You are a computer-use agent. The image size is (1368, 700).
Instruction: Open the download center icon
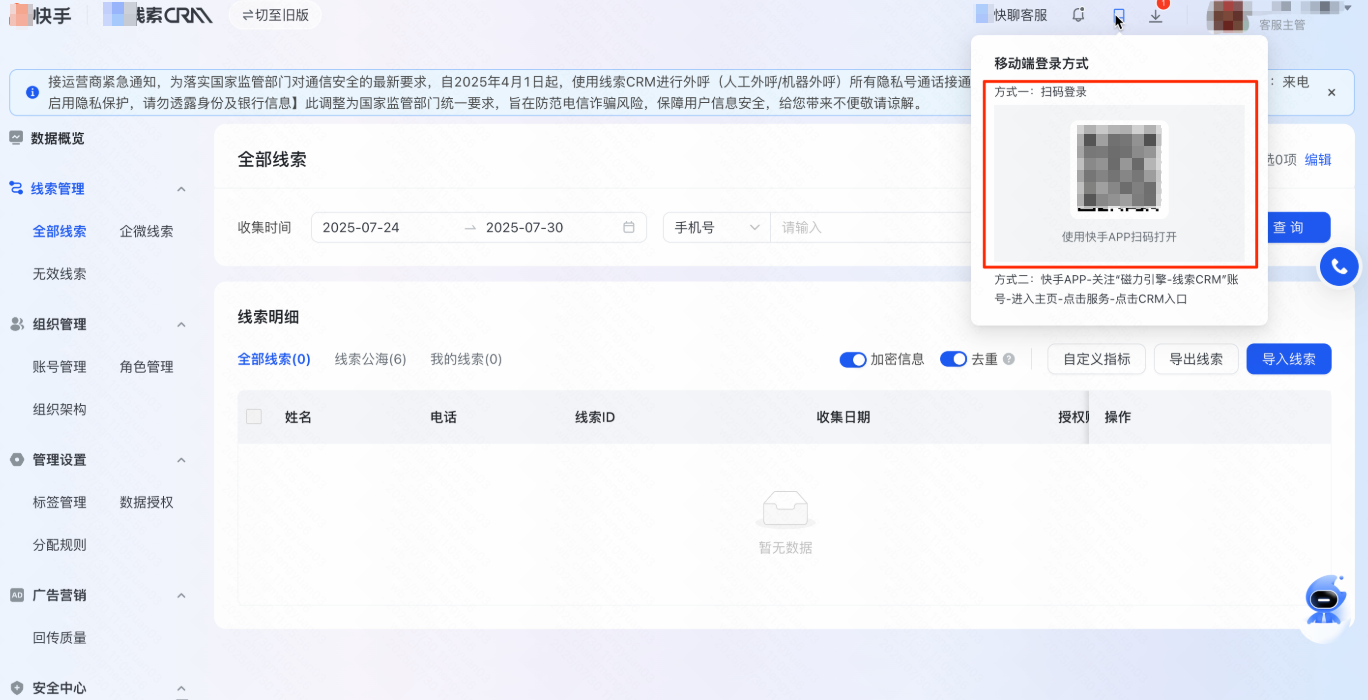pyautogui.click(x=1156, y=15)
